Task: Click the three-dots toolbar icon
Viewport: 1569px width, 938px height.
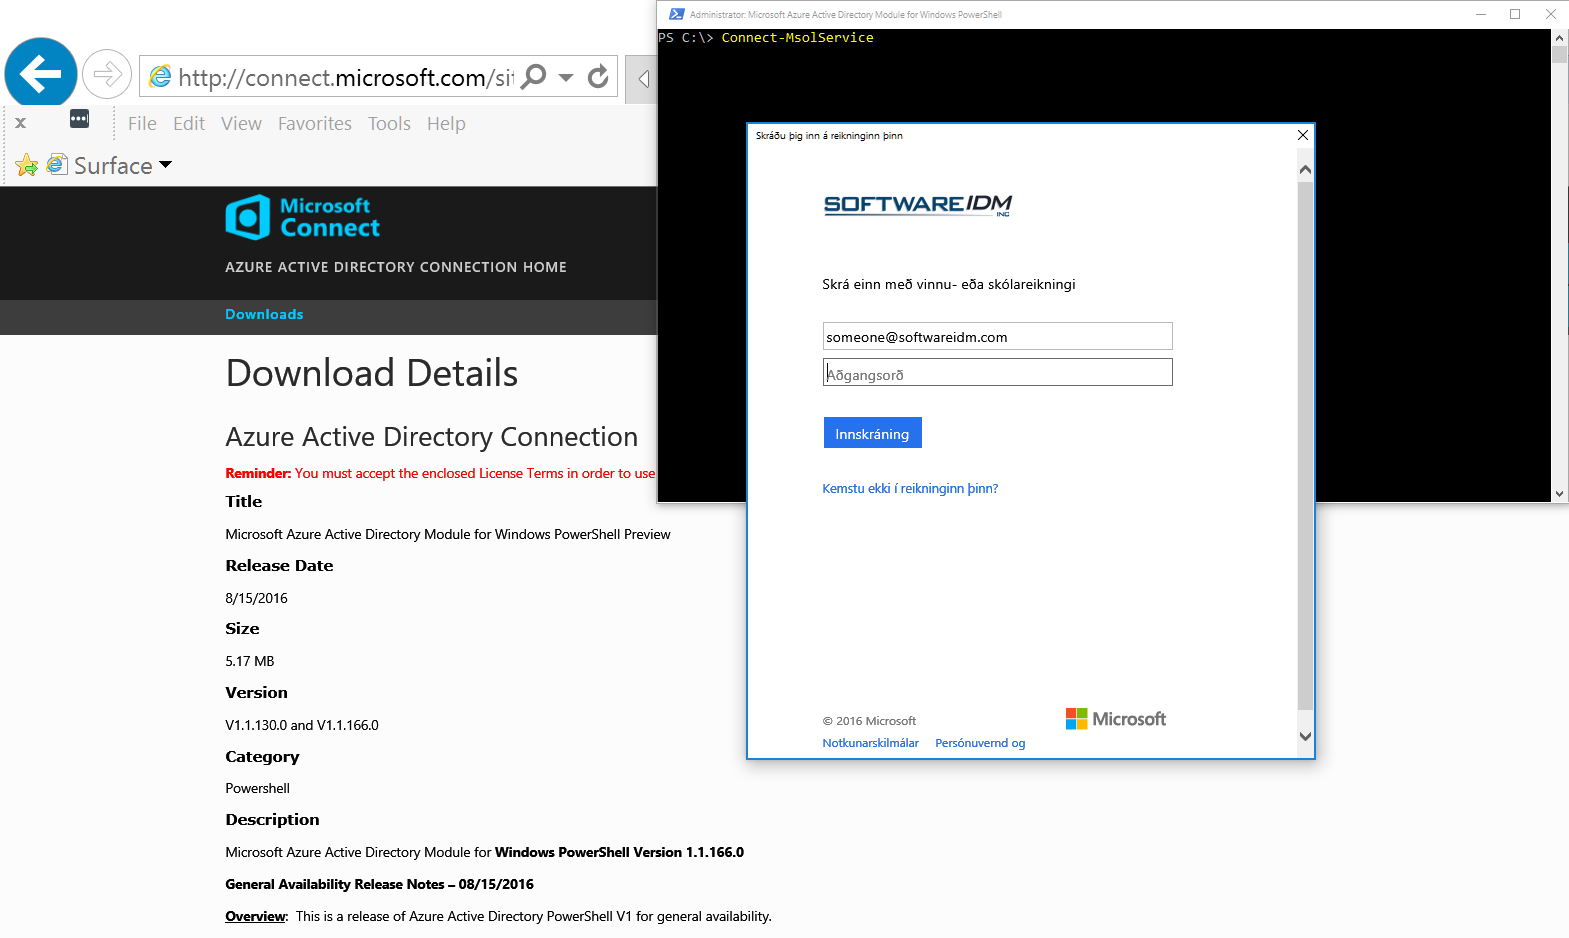Action: [79, 119]
